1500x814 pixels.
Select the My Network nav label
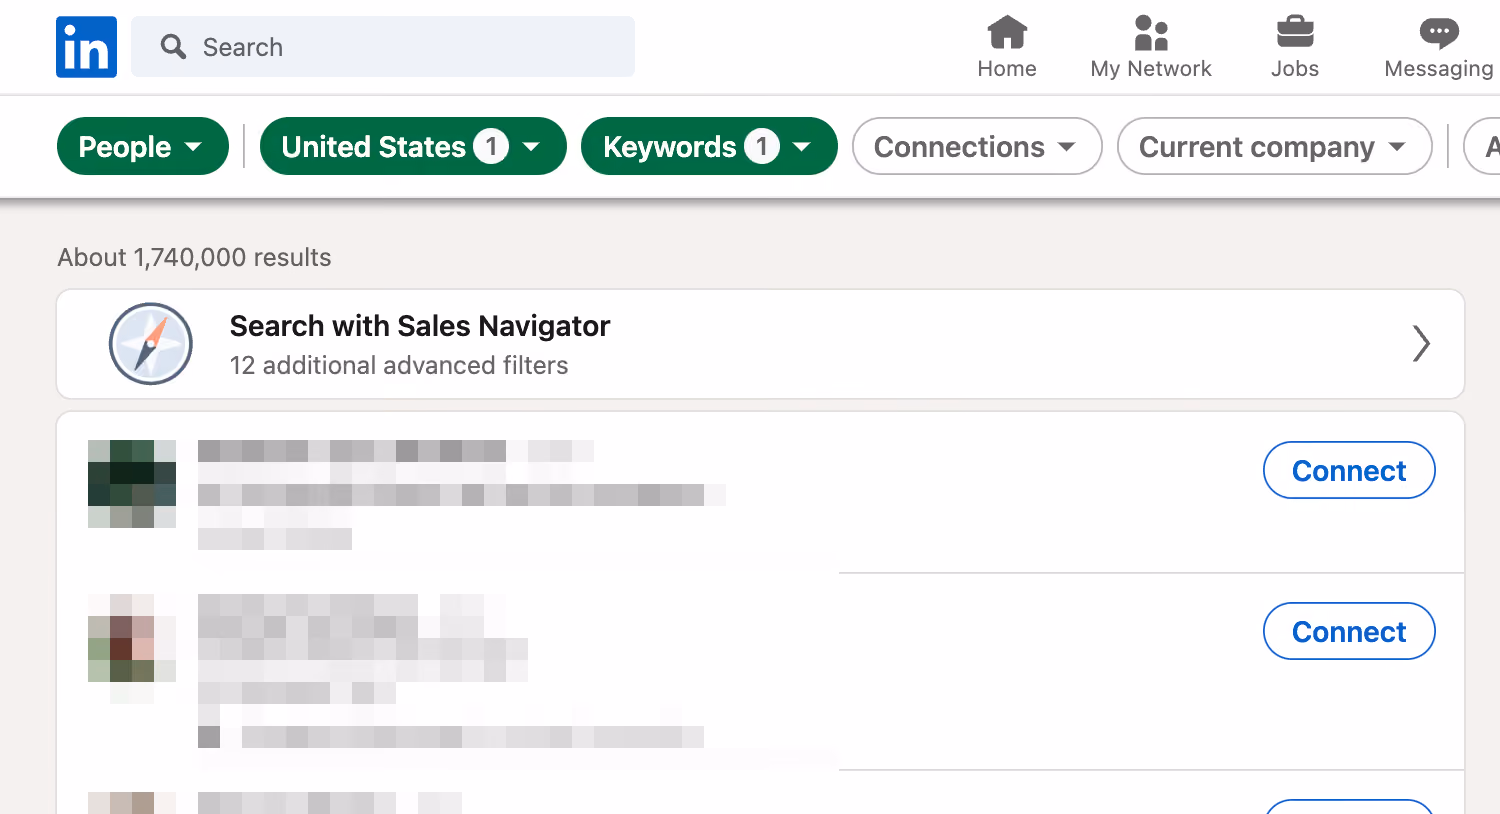[x=1151, y=69]
